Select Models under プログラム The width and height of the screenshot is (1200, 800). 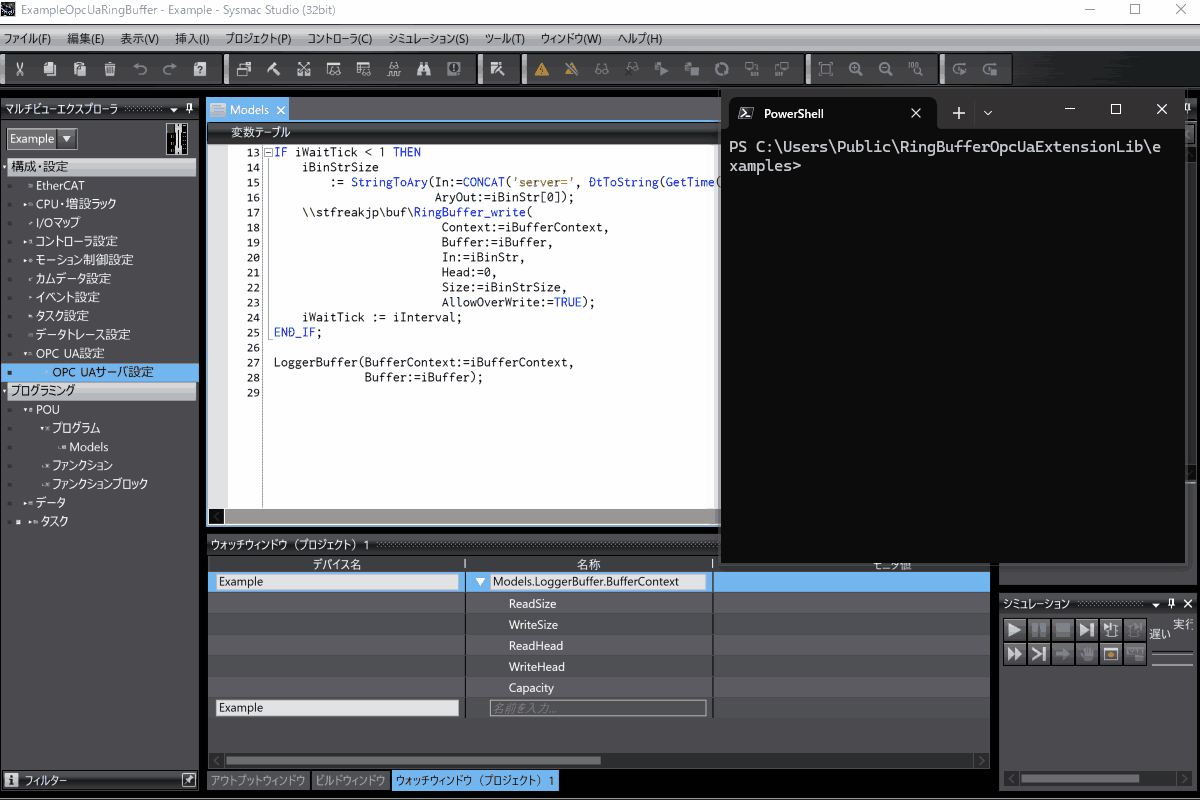(89, 447)
